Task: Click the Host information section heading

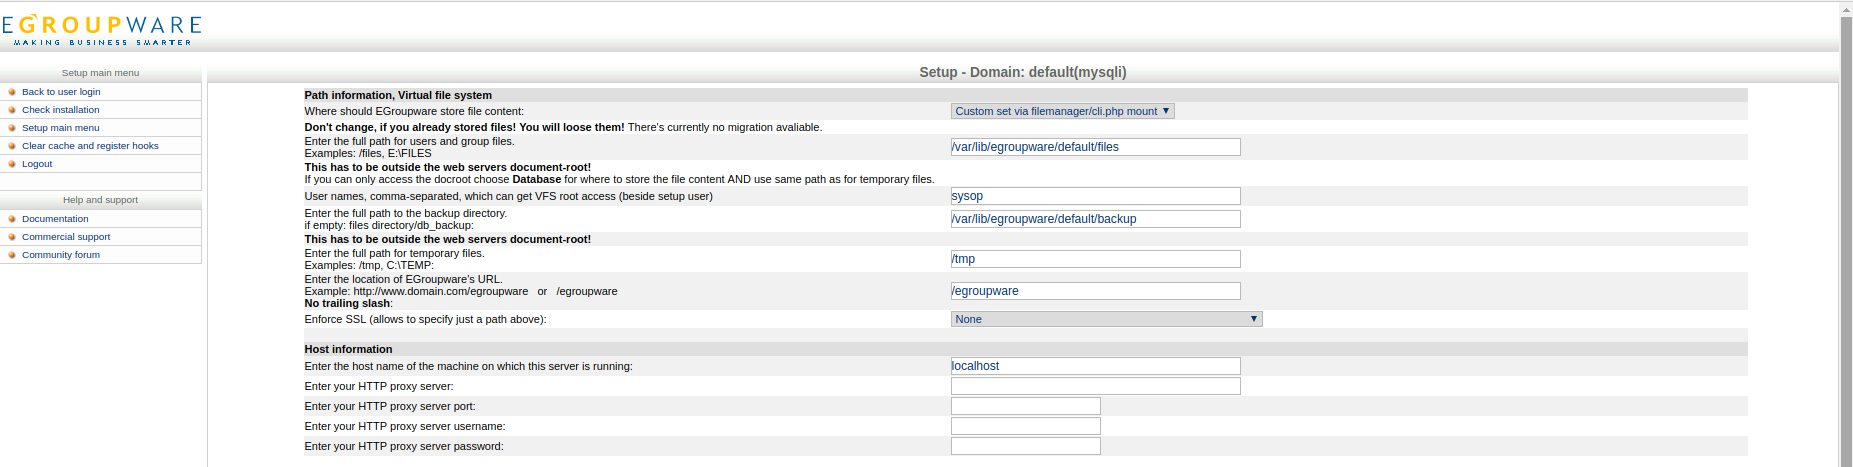Action: pos(348,349)
